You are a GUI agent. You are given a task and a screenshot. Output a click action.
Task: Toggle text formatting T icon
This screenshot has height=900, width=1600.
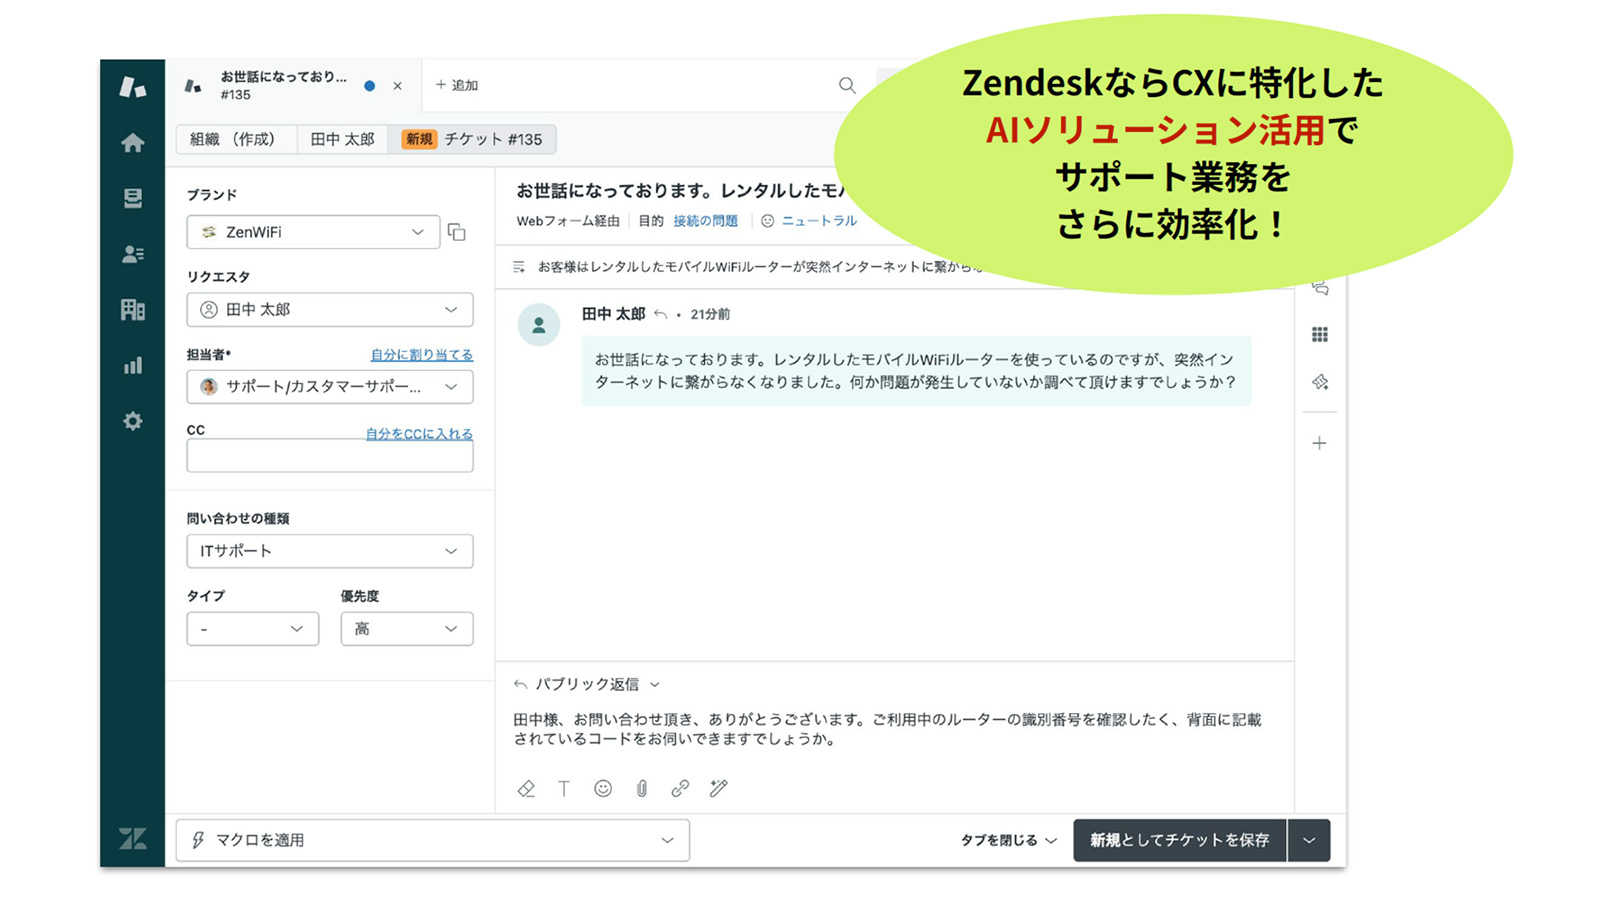pyautogui.click(x=564, y=789)
